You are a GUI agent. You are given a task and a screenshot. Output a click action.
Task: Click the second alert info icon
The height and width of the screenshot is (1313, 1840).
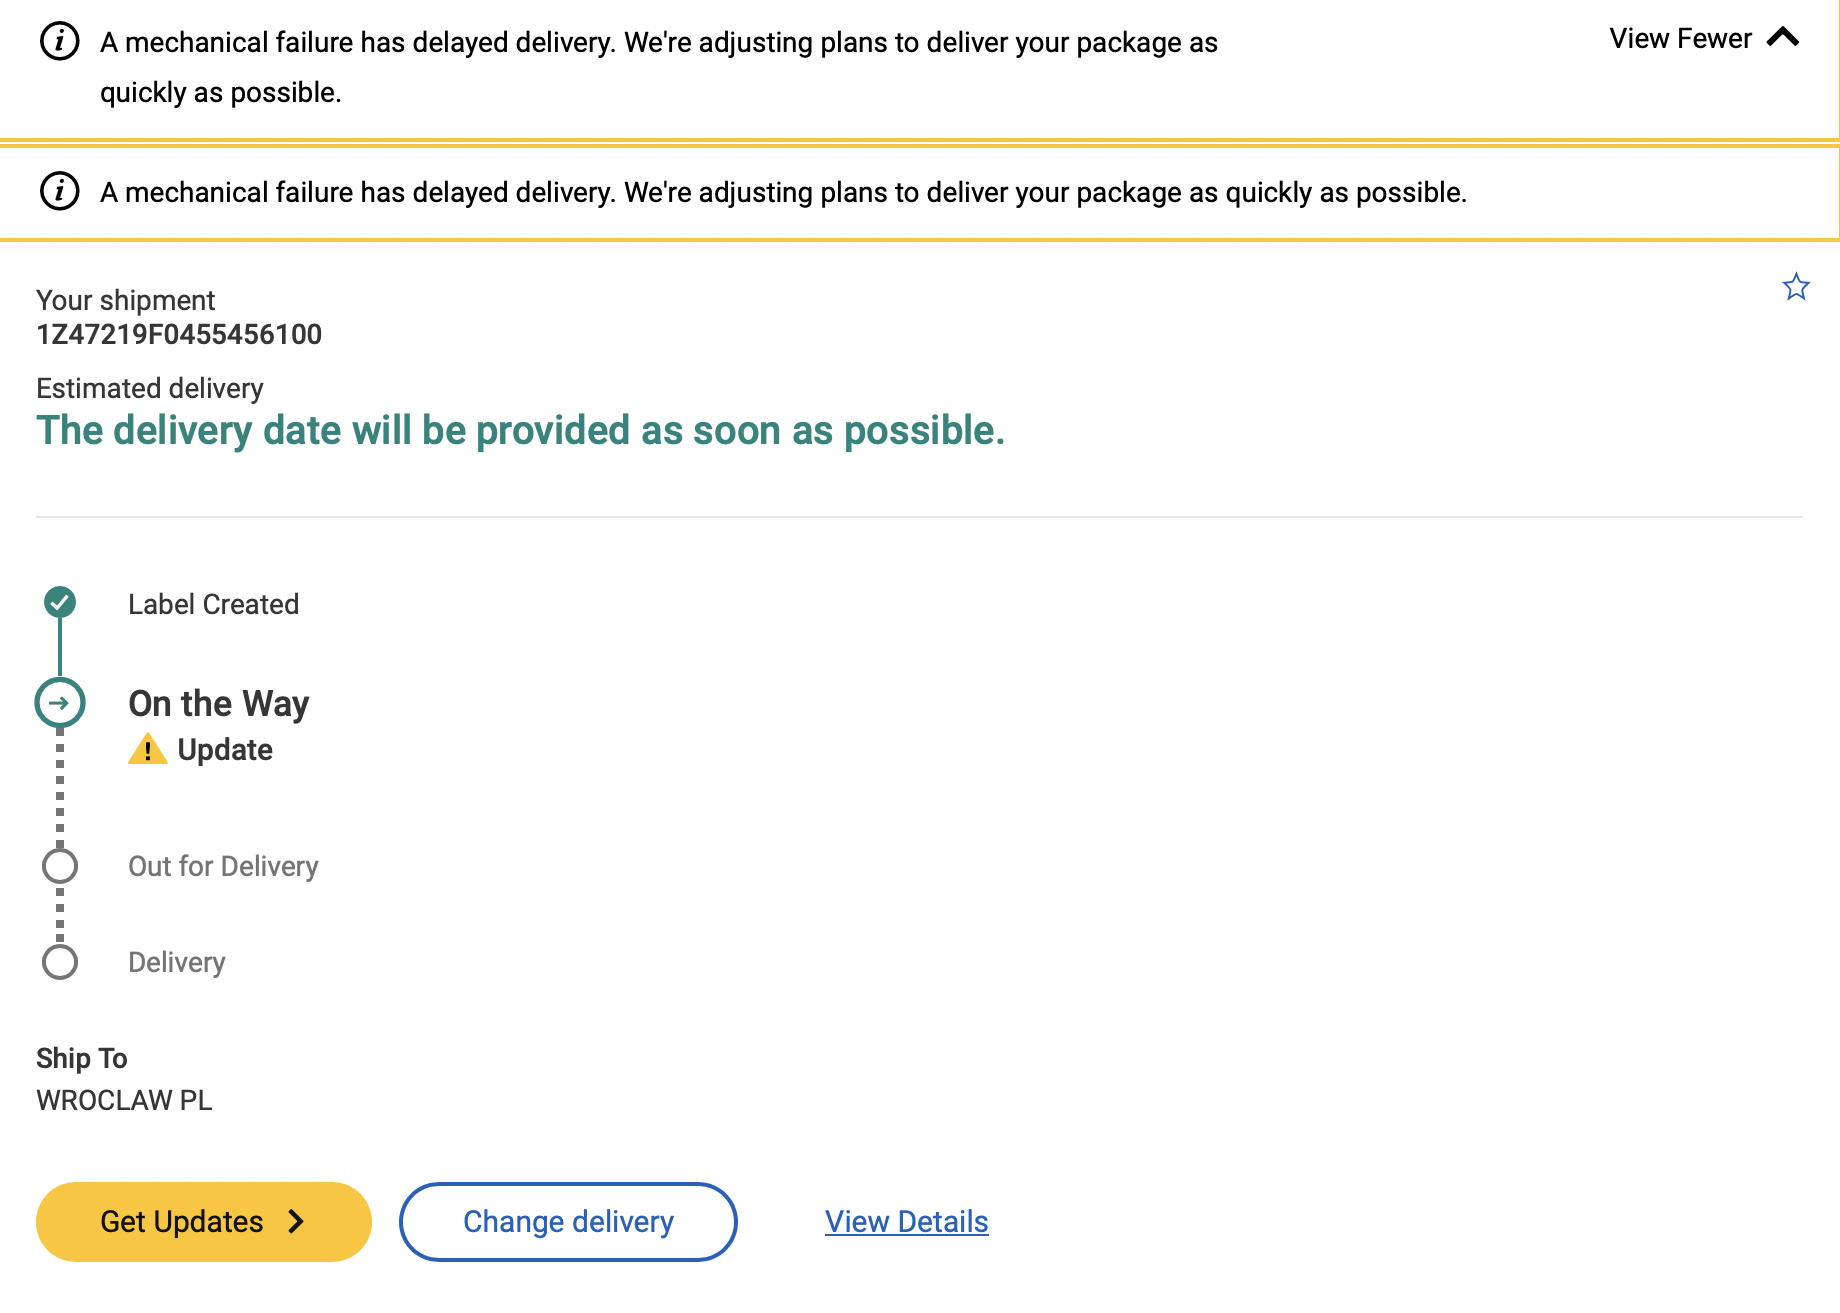pyautogui.click(x=59, y=191)
